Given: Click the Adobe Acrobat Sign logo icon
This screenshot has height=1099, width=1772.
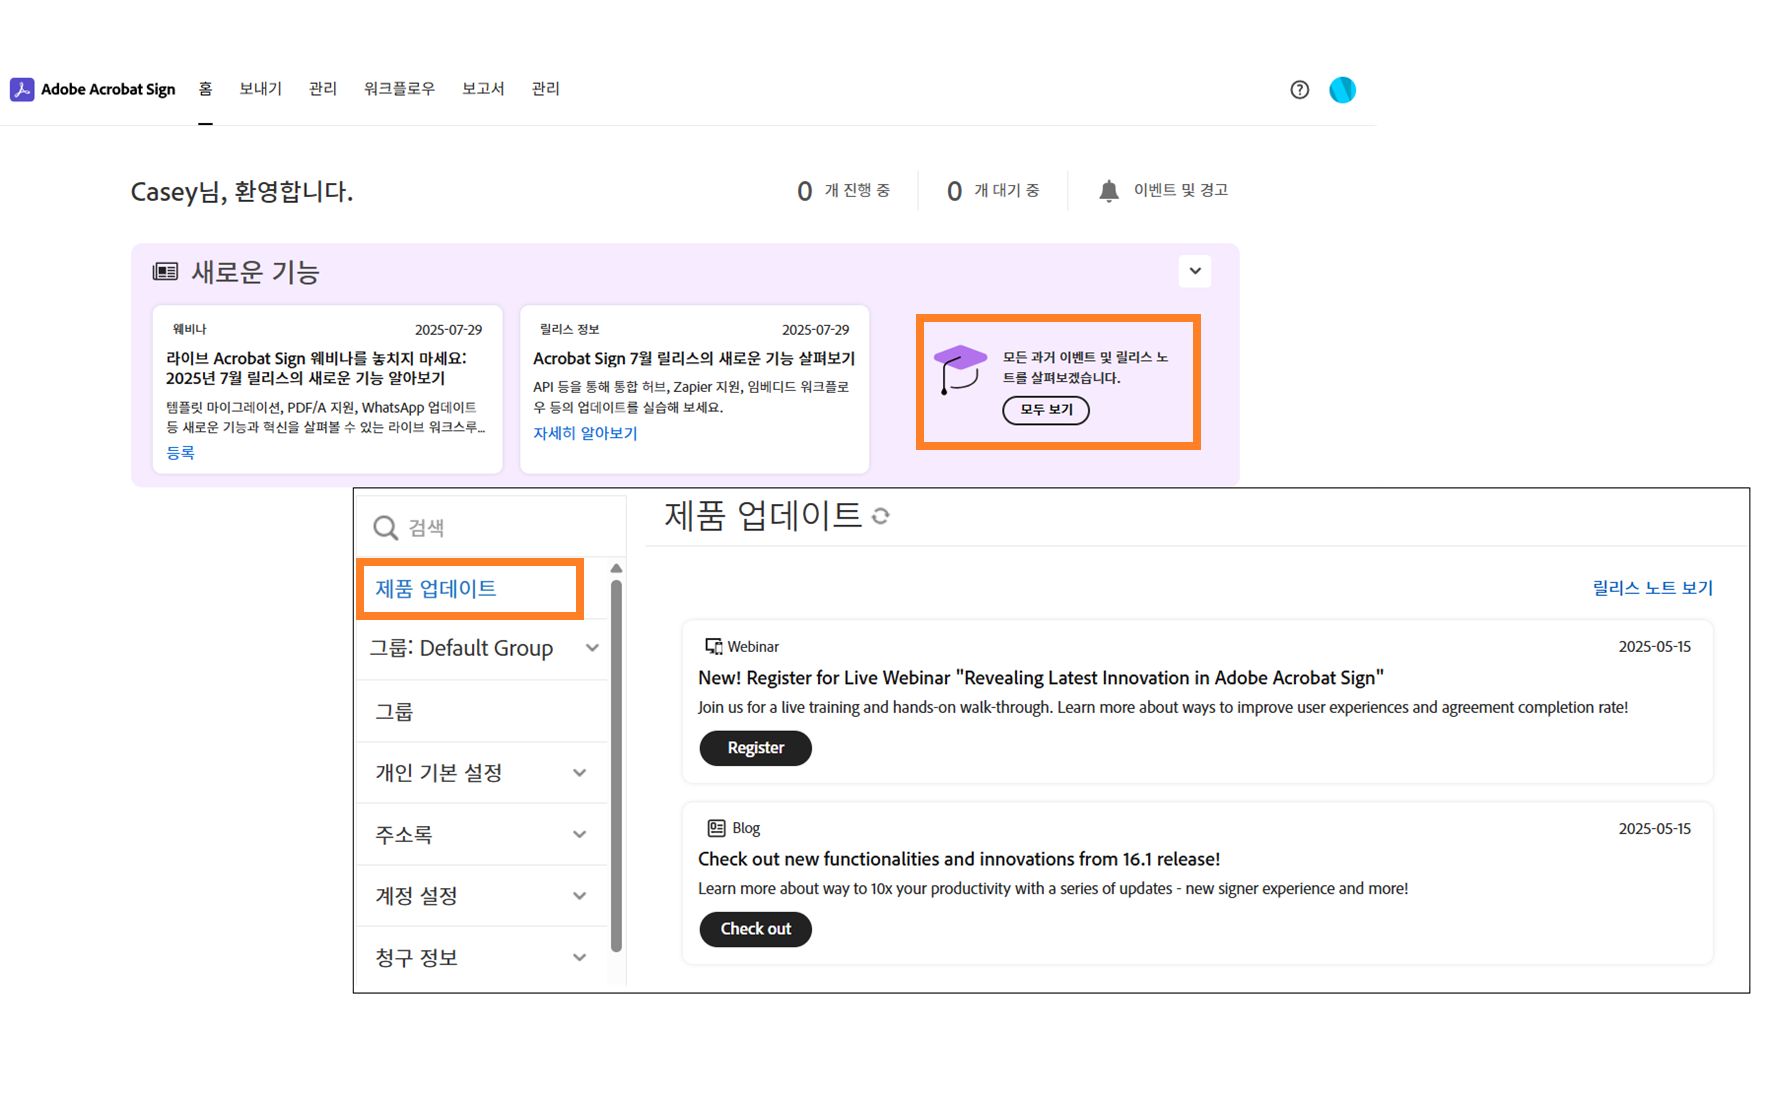Looking at the screenshot, I should tap(22, 90).
